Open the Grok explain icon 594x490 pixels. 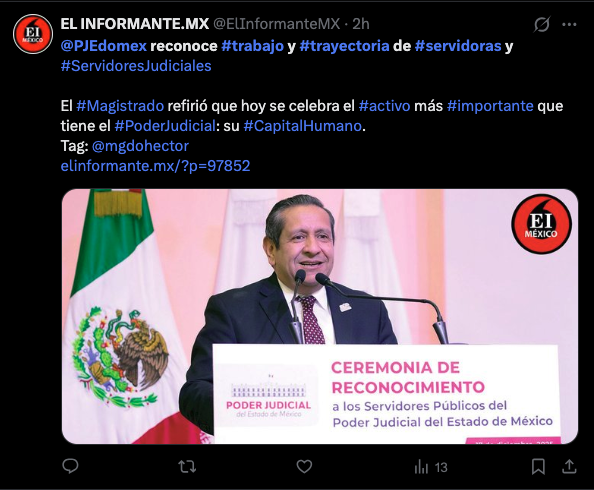(x=542, y=25)
